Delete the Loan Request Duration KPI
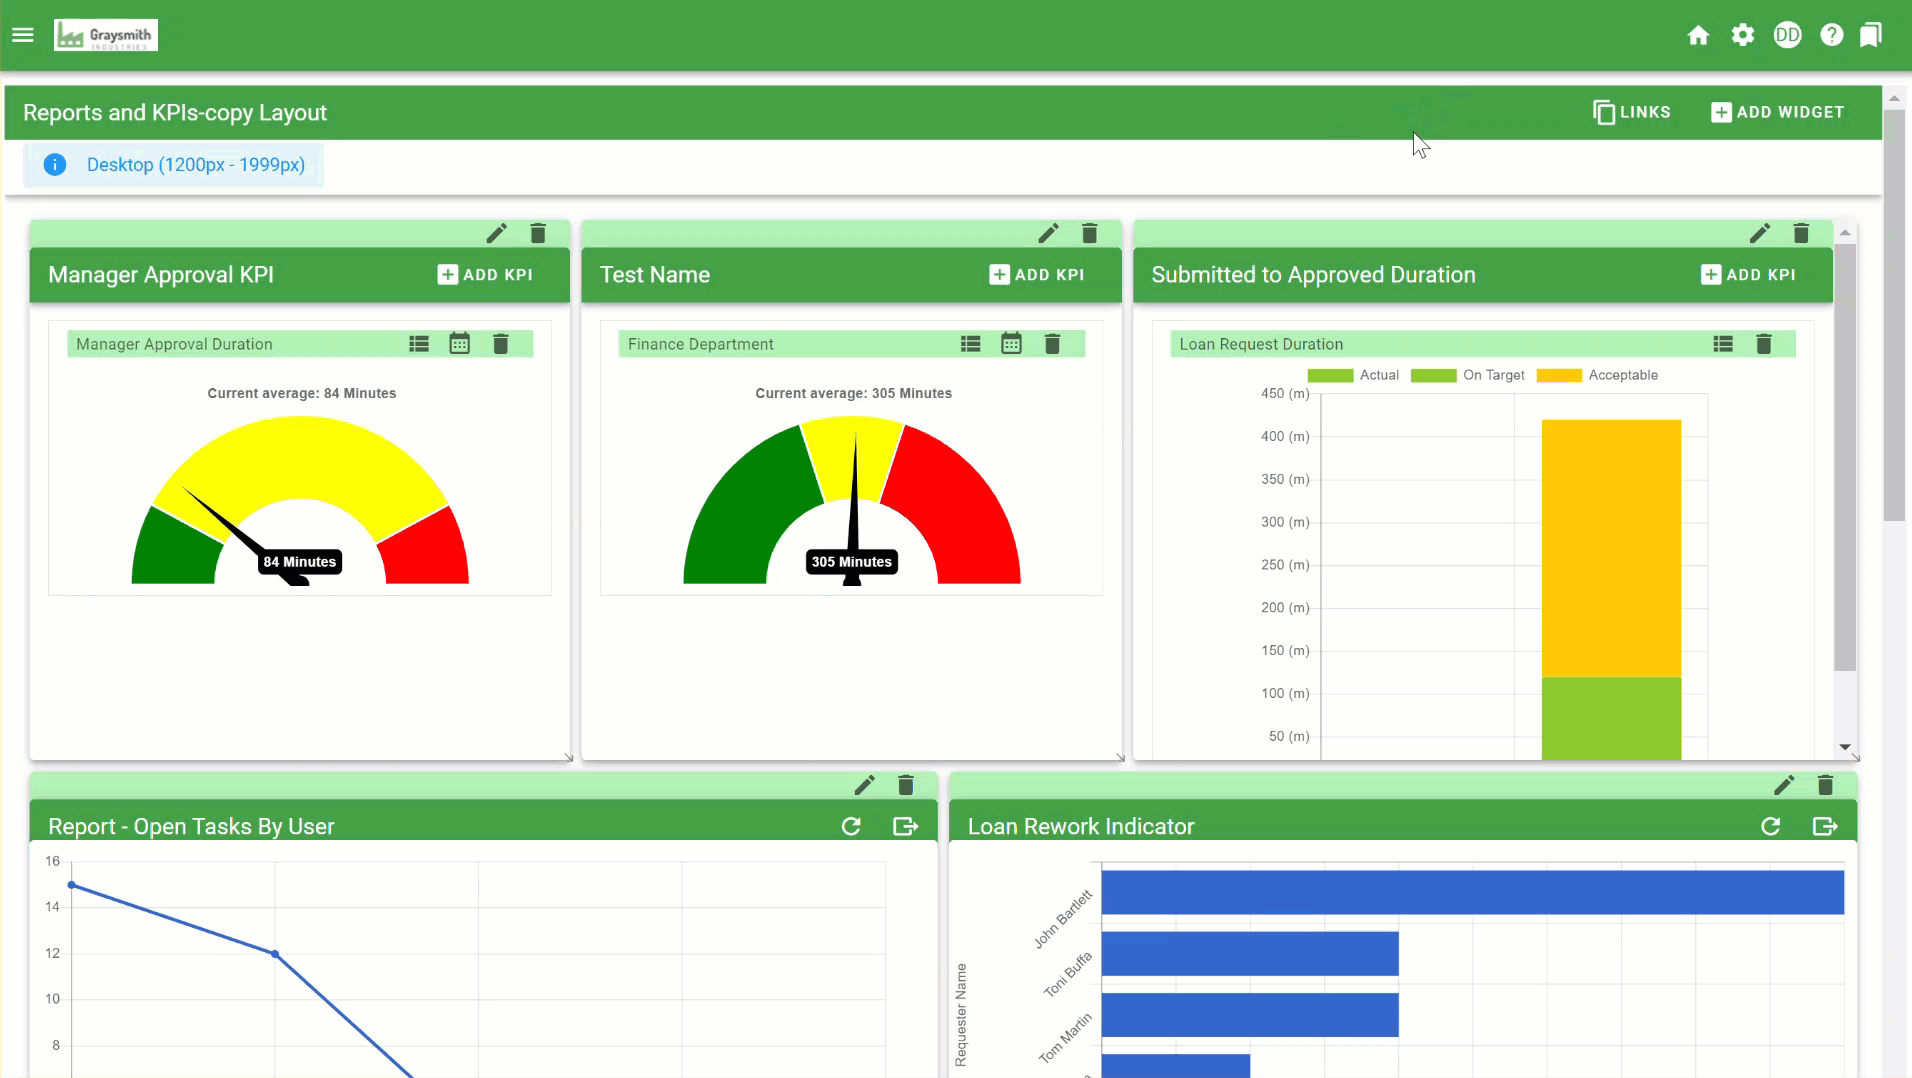The height and width of the screenshot is (1078, 1912). [1763, 344]
